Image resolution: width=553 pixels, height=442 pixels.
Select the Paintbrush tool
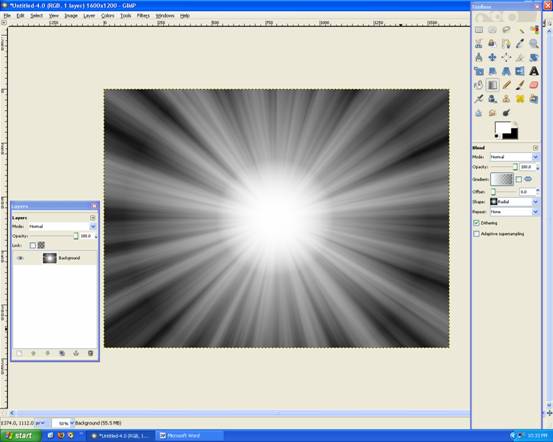click(520, 85)
